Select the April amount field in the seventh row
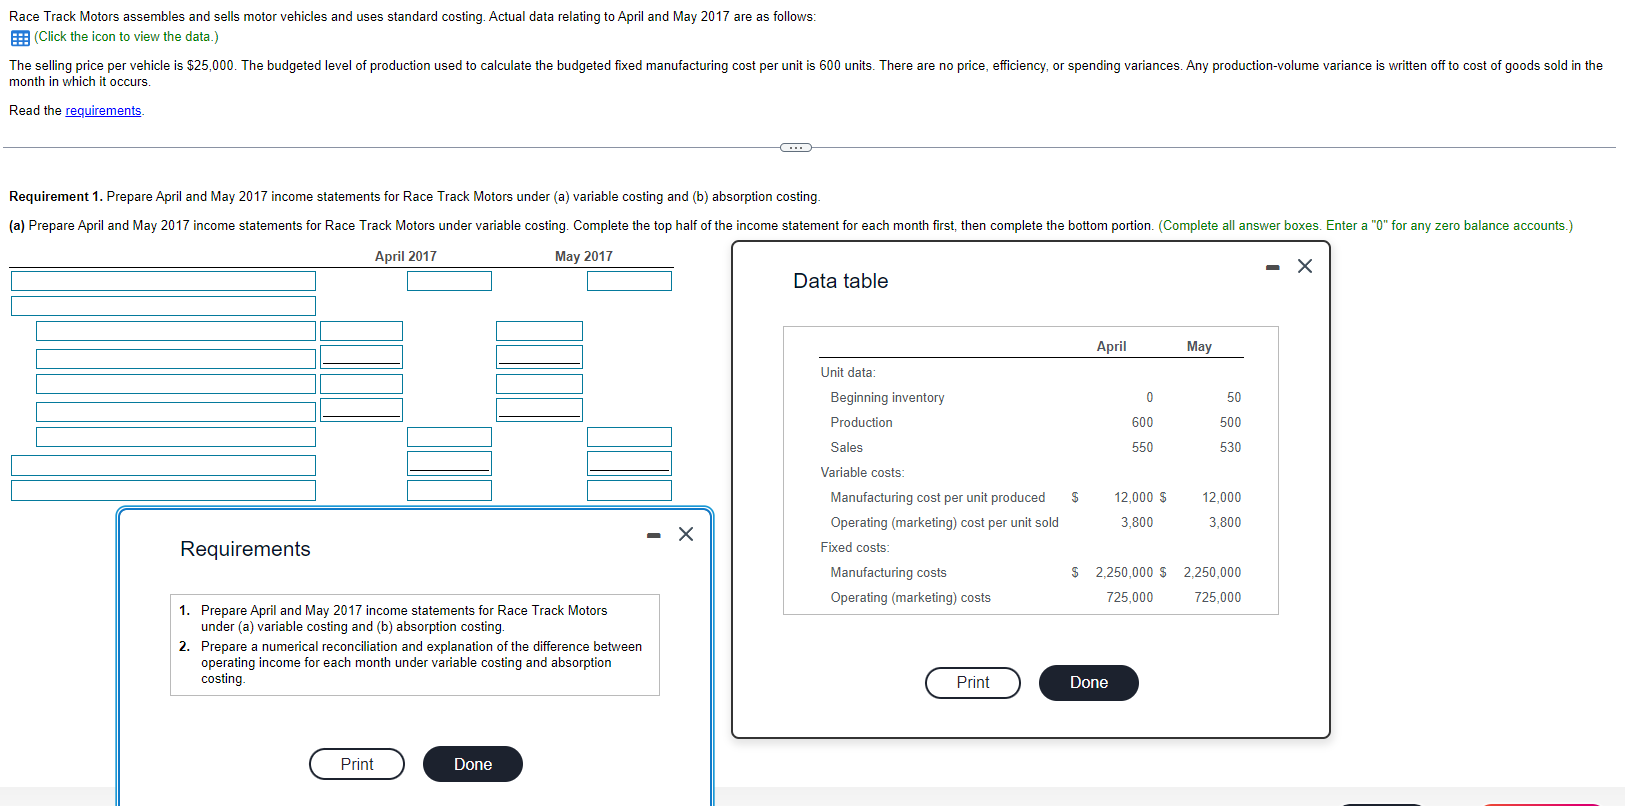The width and height of the screenshot is (1625, 806). tap(449, 437)
